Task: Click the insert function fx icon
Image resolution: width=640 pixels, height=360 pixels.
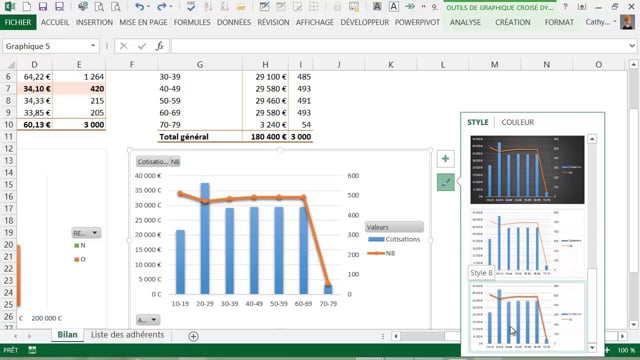Action: (x=160, y=46)
